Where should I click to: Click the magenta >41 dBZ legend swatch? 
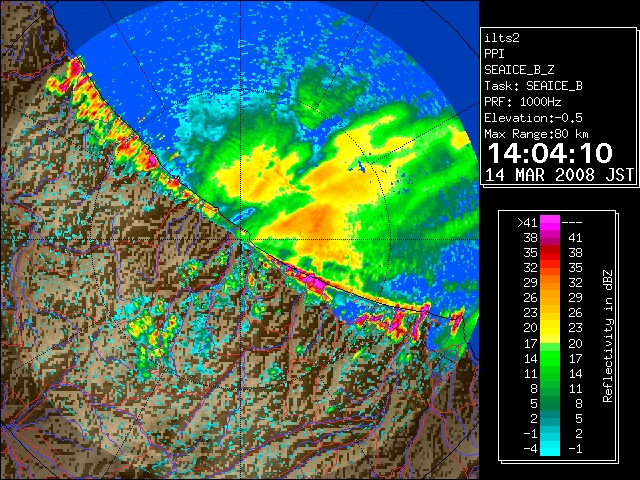click(550, 222)
